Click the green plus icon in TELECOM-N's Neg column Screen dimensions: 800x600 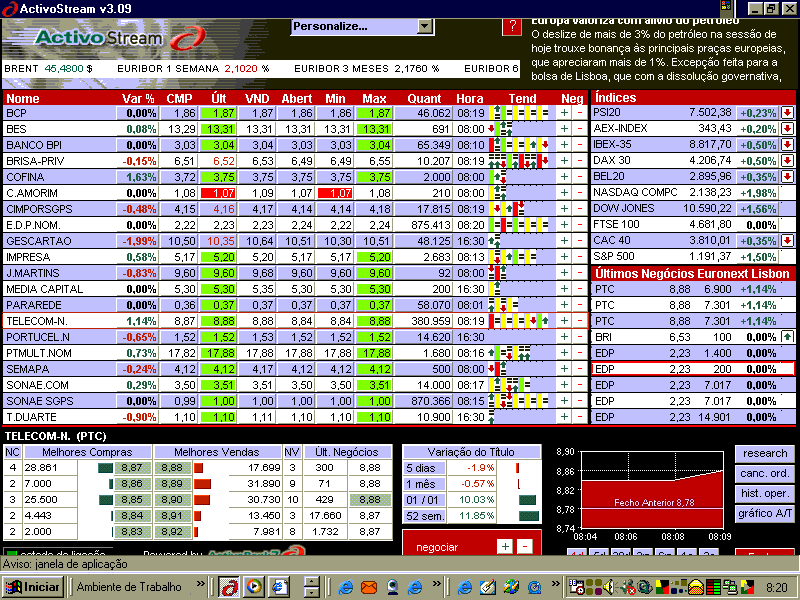563,322
